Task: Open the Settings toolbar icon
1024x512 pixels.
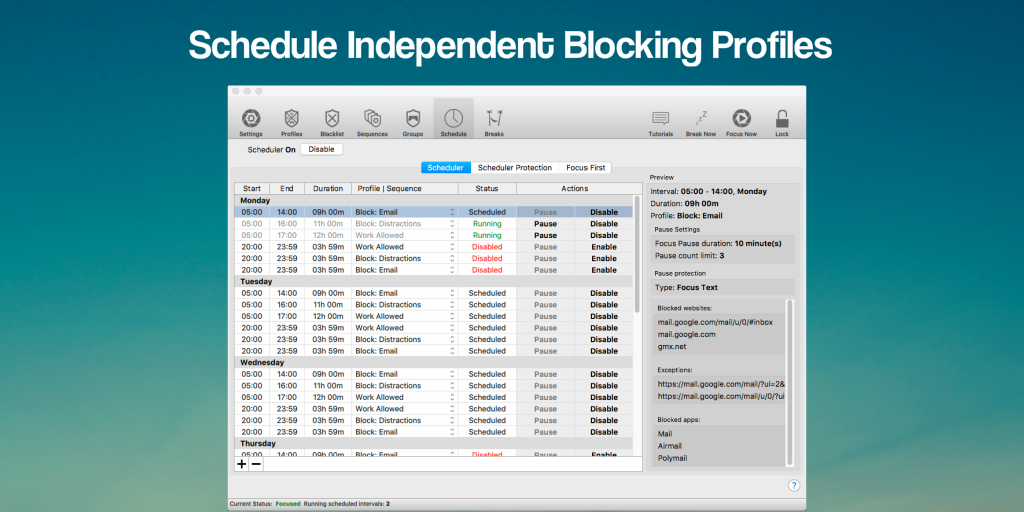Action: (x=251, y=118)
